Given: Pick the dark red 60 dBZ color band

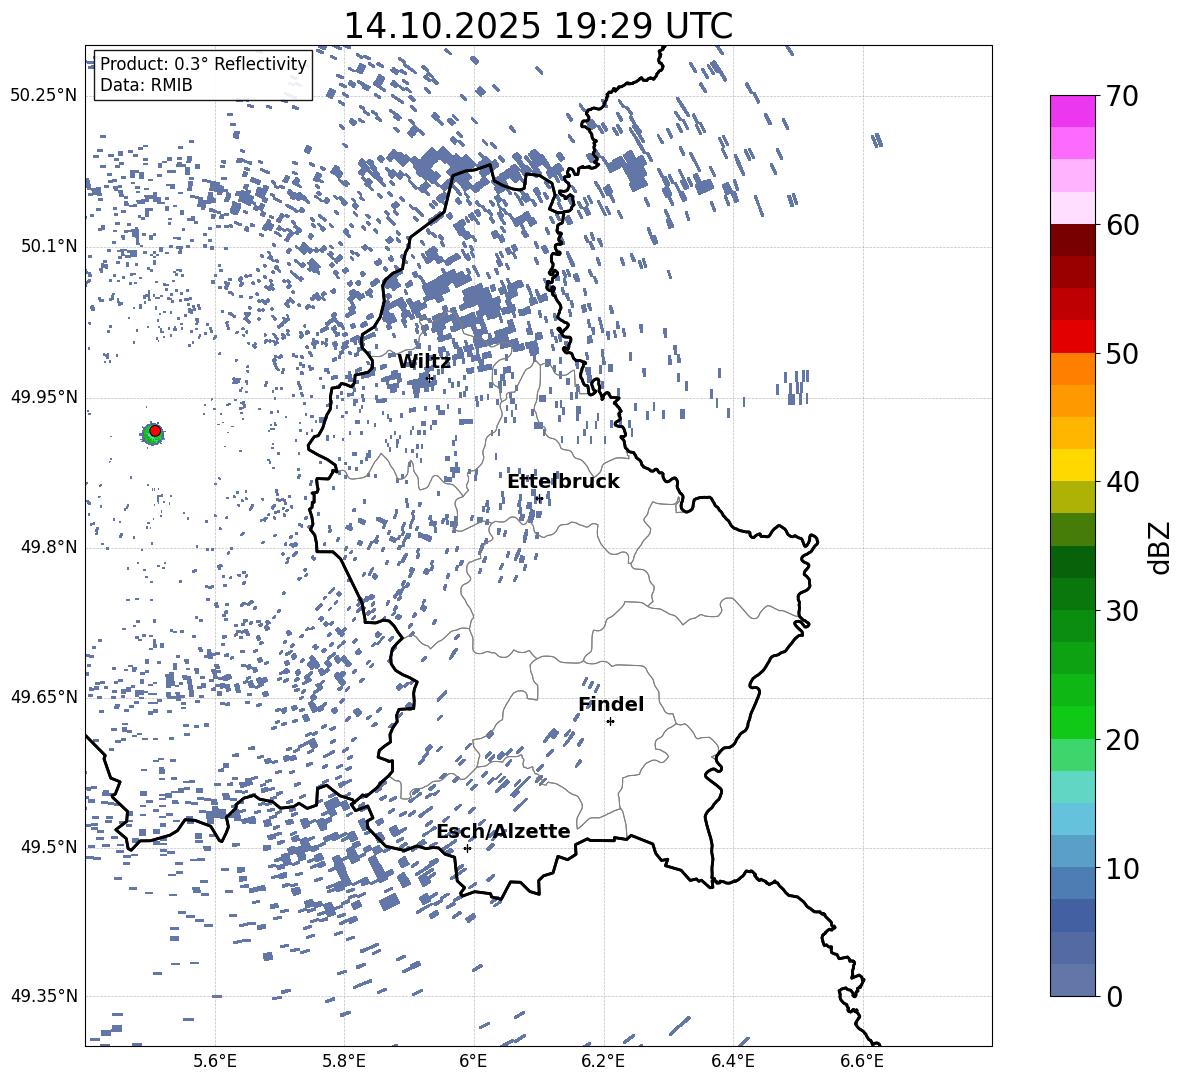Looking at the screenshot, I should pyautogui.click(x=1072, y=240).
